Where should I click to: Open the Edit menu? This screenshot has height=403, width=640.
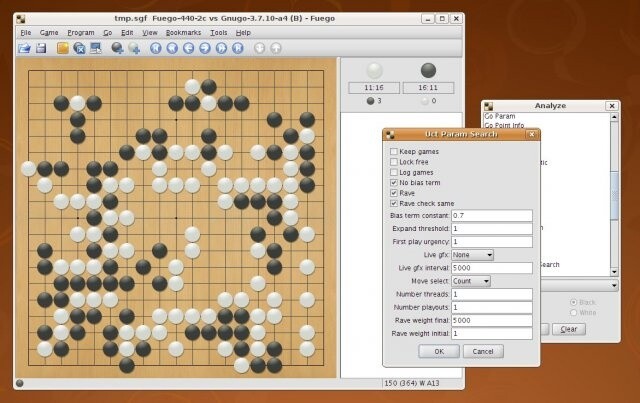[x=127, y=33]
